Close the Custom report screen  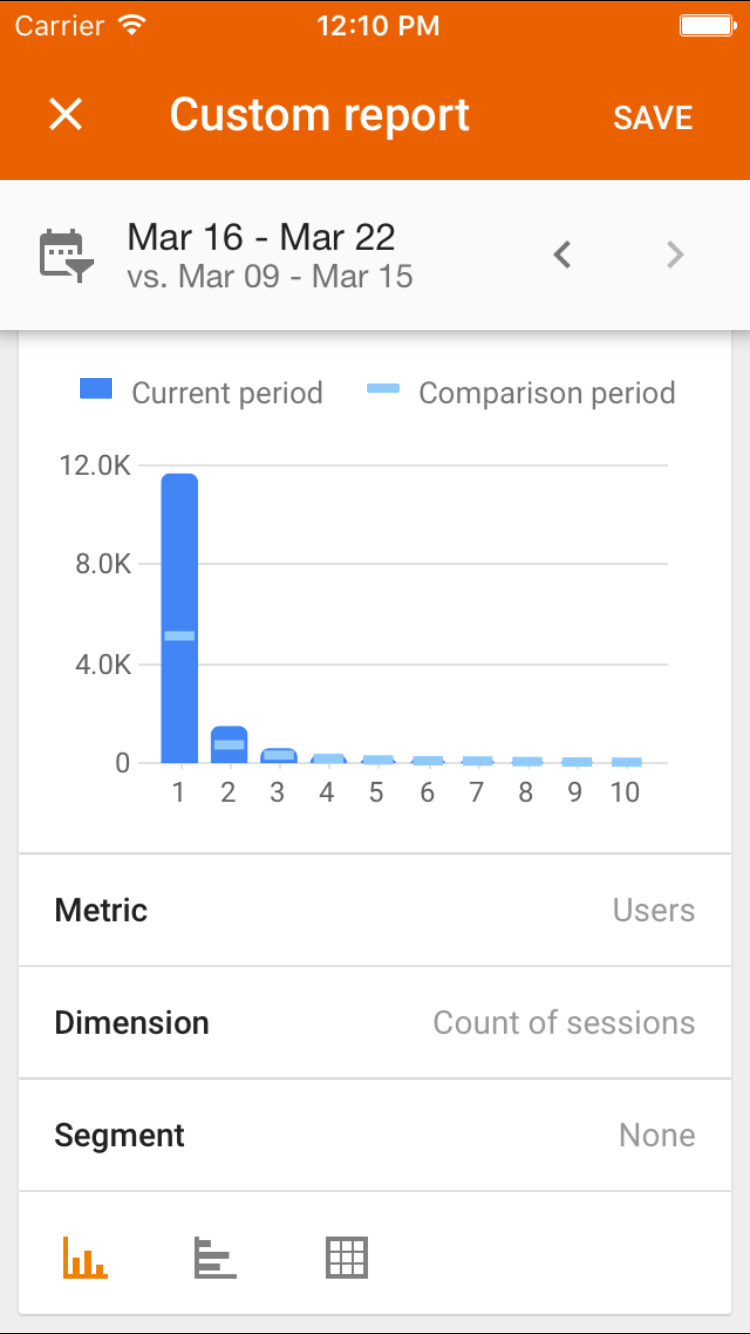tap(66, 115)
